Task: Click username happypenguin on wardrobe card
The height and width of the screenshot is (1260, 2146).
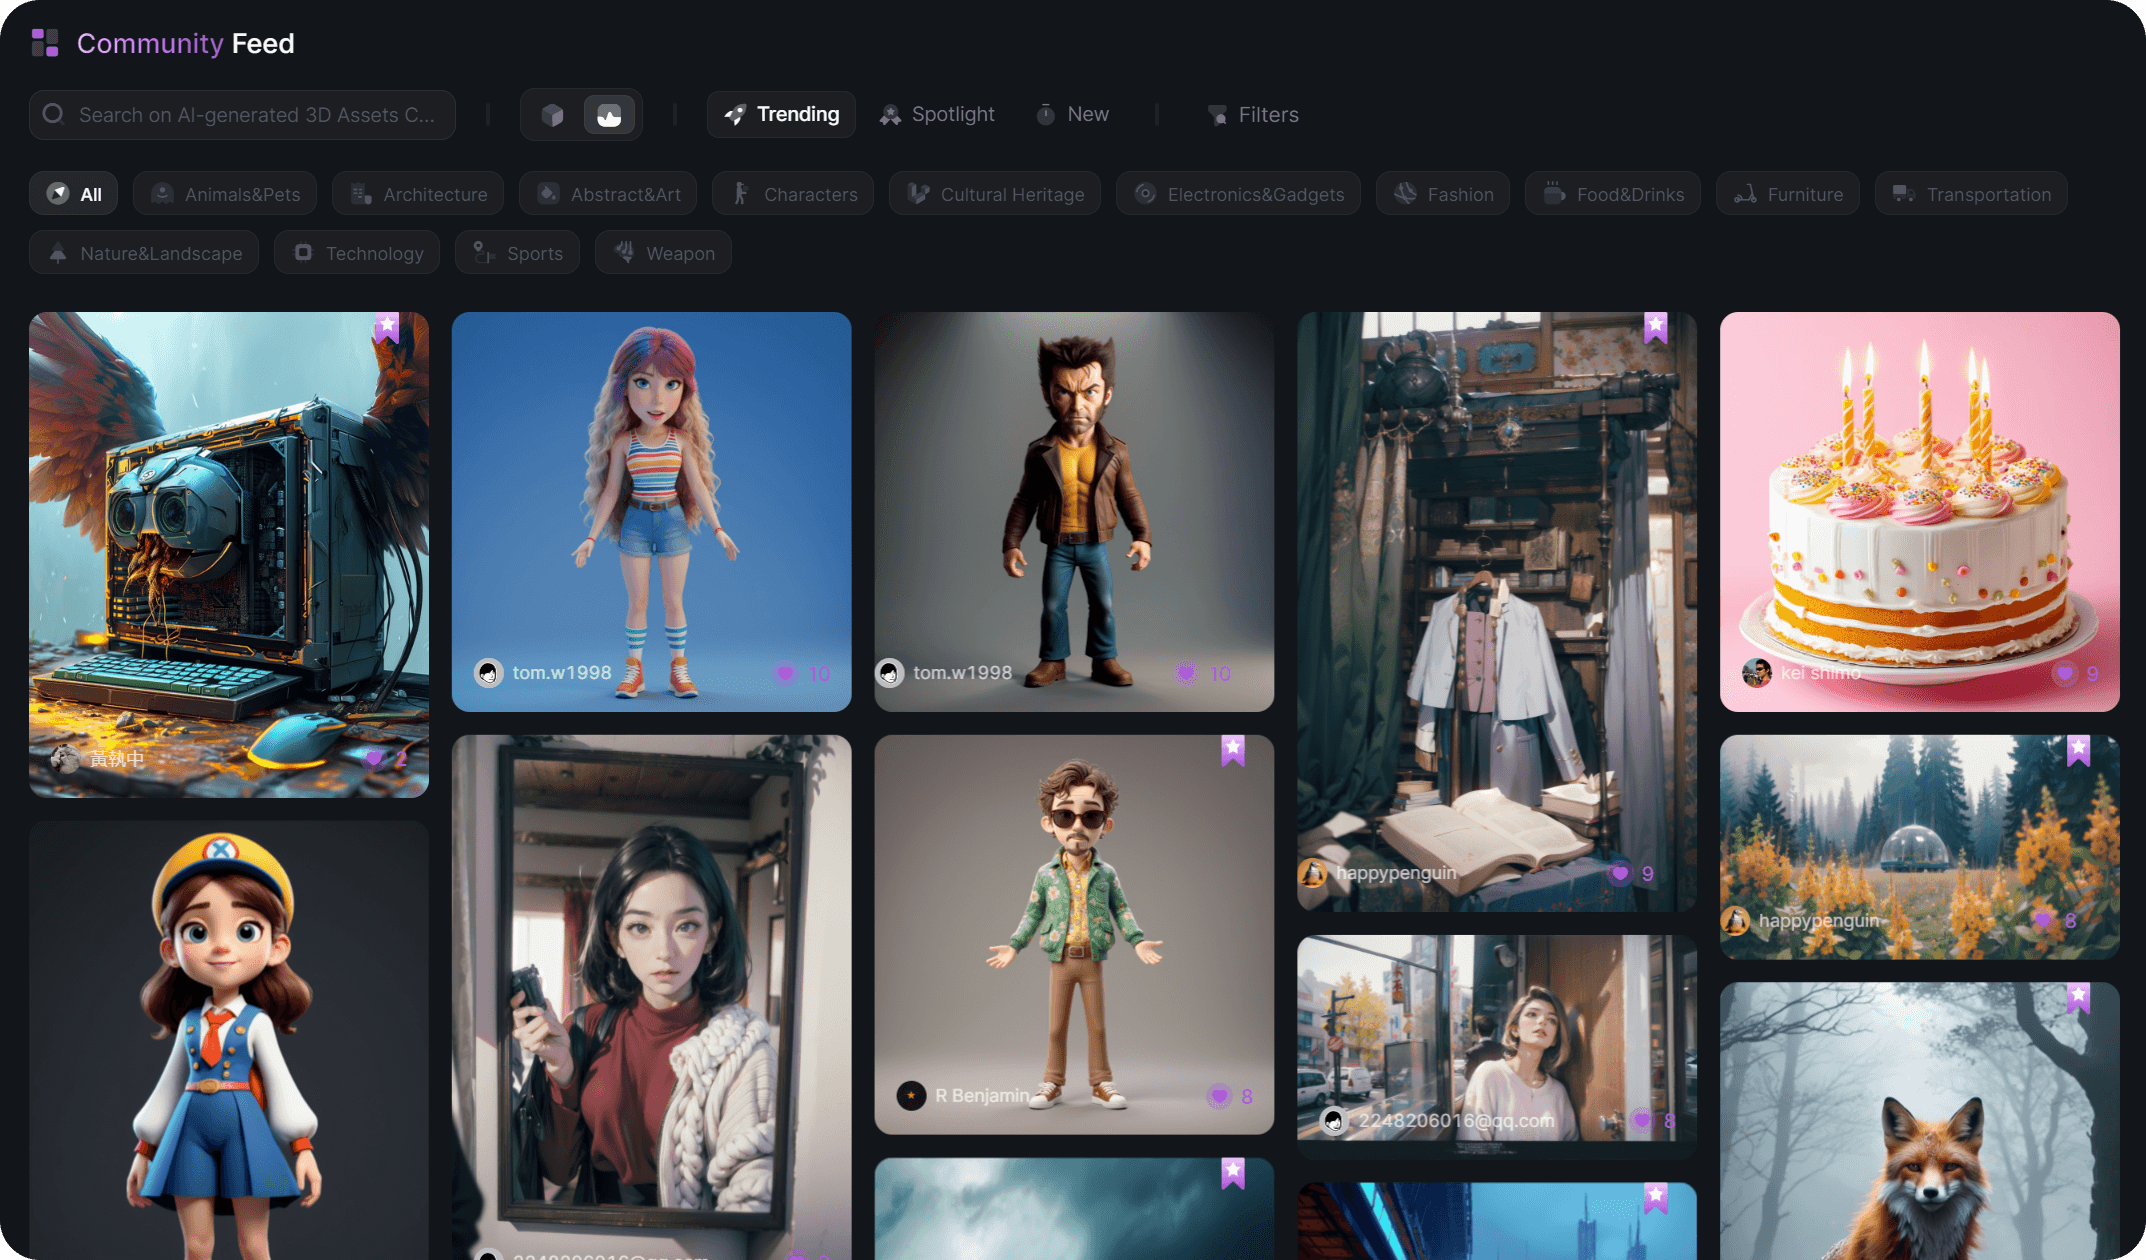Action: [1396, 873]
